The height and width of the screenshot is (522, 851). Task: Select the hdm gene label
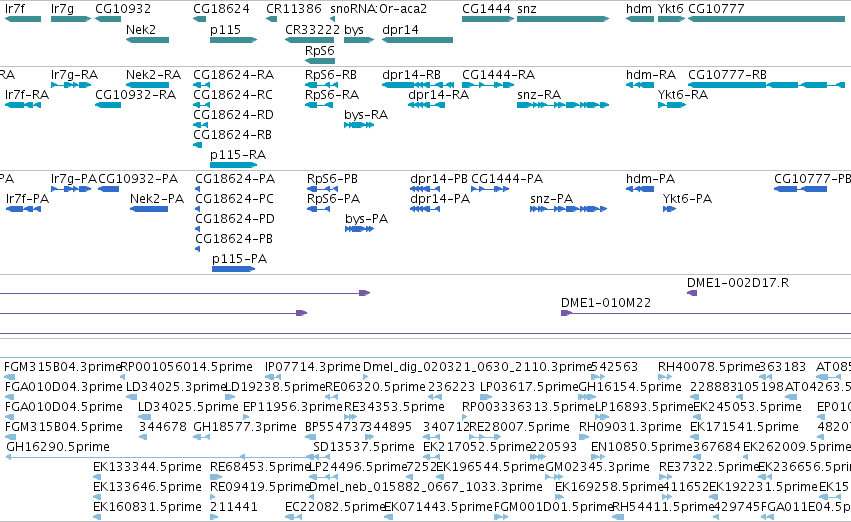pyautogui.click(x=639, y=9)
